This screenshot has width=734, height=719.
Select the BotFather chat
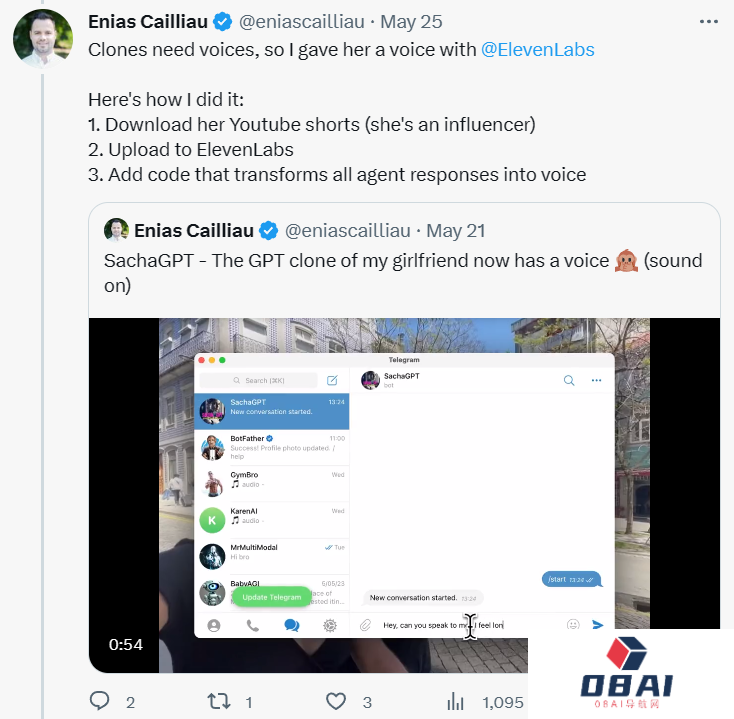pyautogui.click(x=272, y=447)
